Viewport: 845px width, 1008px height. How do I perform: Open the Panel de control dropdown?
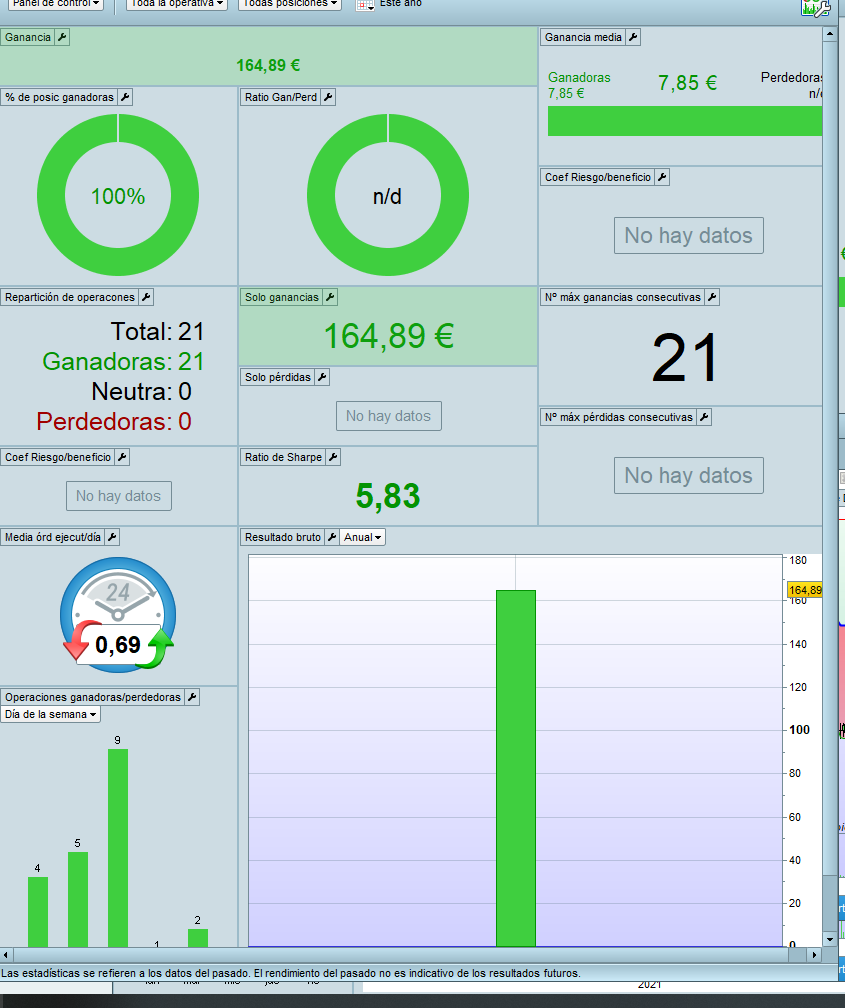[56, 4]
